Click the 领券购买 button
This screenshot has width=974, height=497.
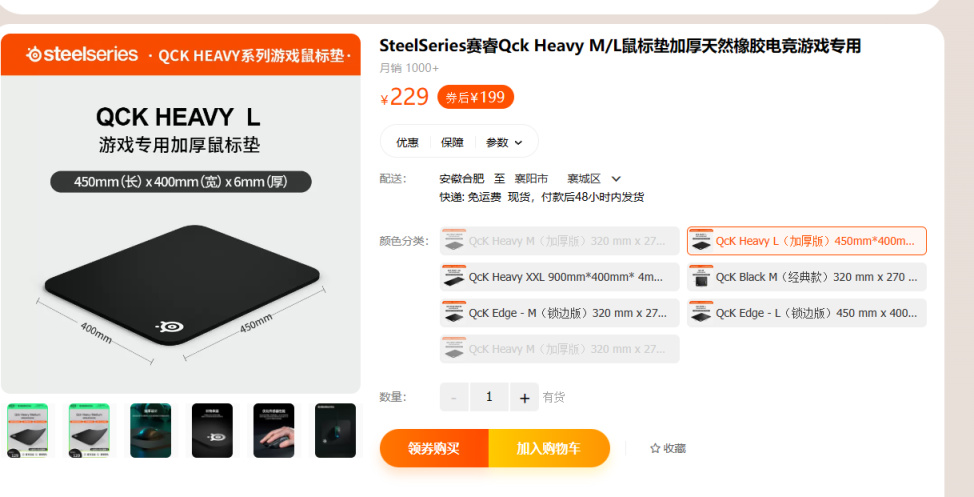434,448
